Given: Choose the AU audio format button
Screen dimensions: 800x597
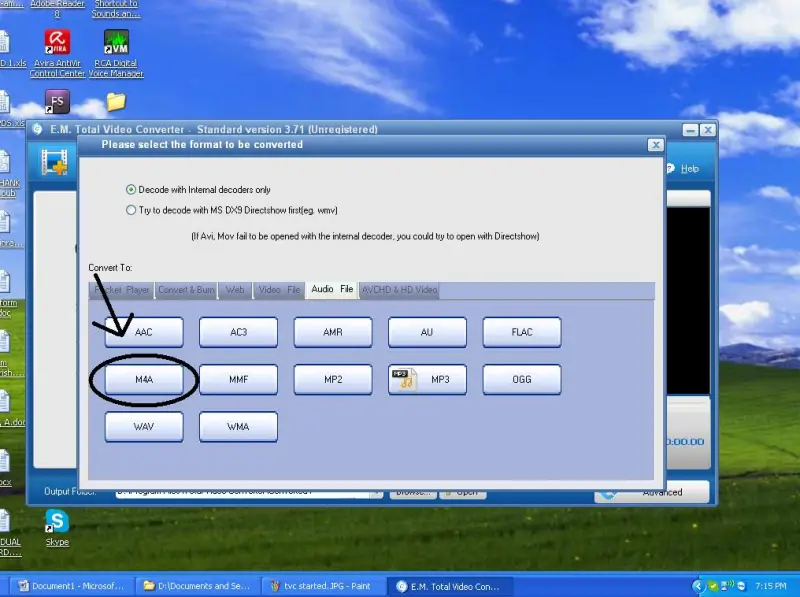Looking at the screenshot, I should pyautogui.click(x=427, y=332).
